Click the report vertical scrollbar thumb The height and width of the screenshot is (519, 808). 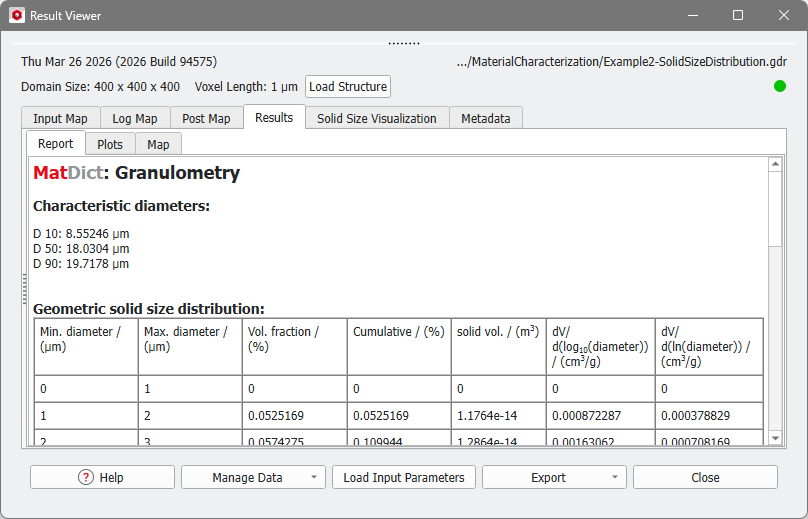pyautogui.click(x=775, y=209)
